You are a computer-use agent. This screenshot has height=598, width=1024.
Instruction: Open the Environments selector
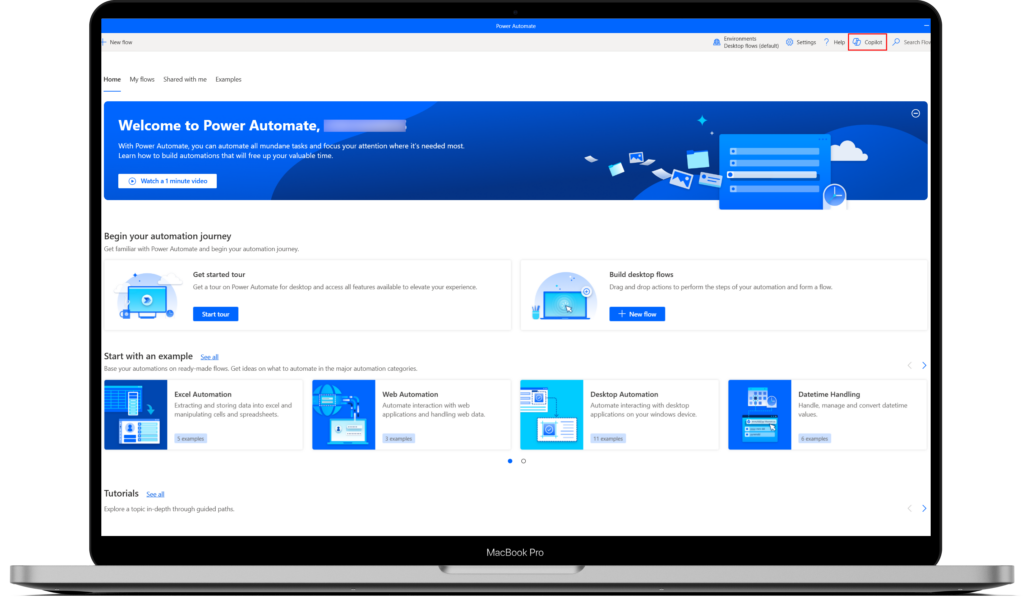click(746, 42)
